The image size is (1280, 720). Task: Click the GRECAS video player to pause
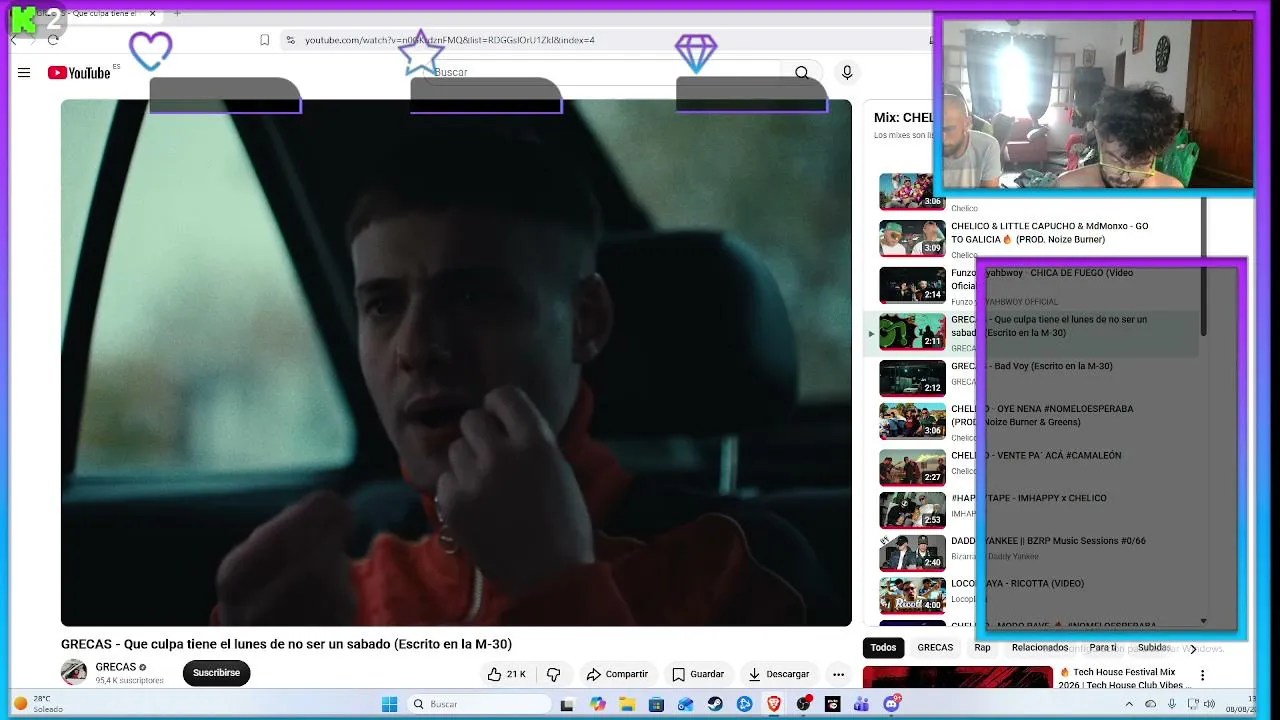pos(456,362)
